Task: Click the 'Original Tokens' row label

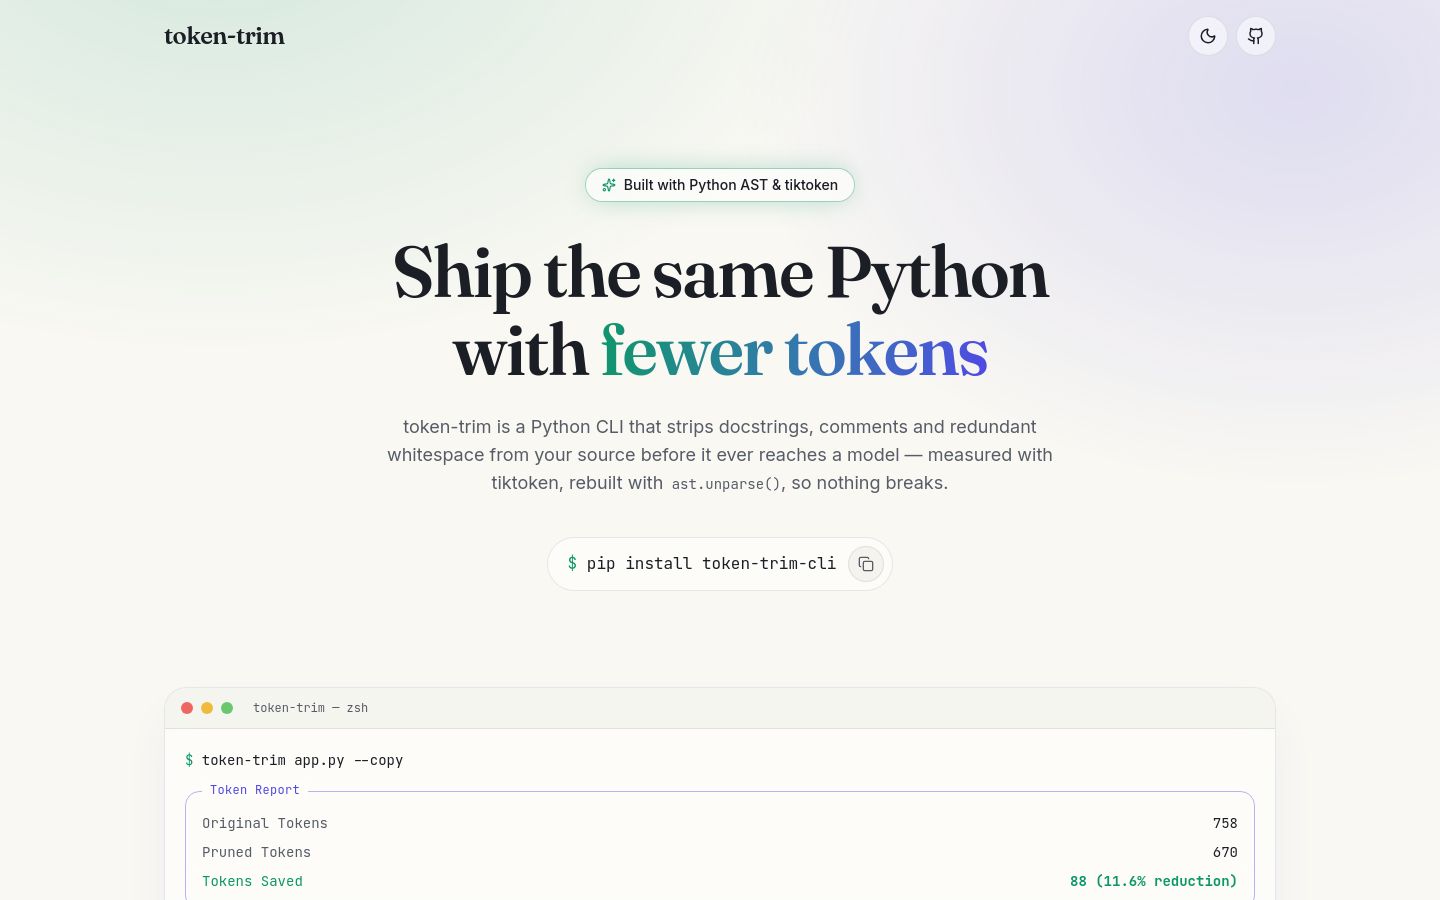Action: pos(265,823)
